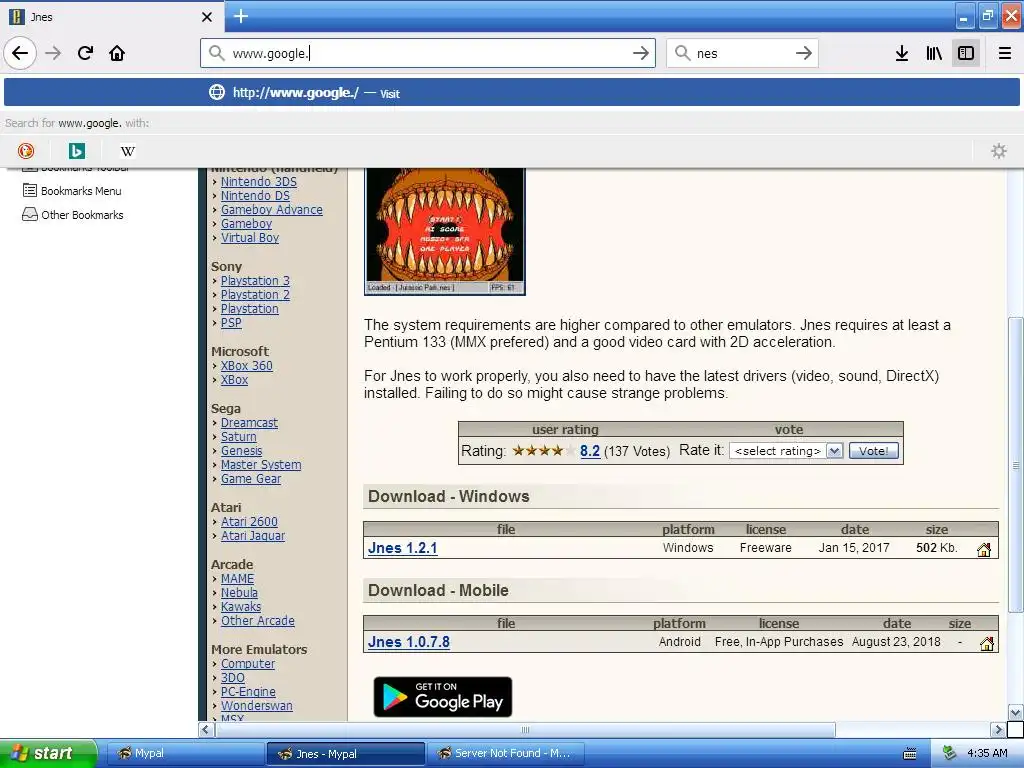Open the 8.2 rating link

[590, 451]
